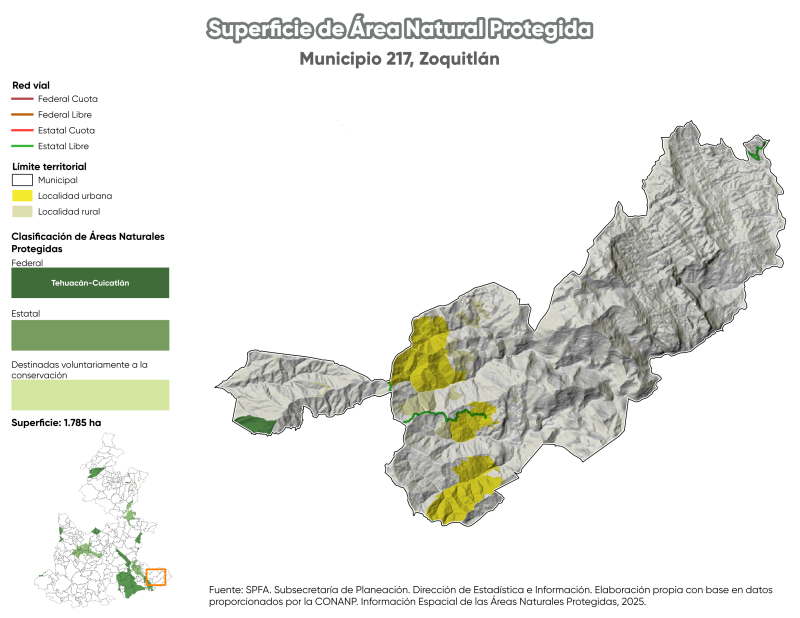
Task: Click the voluntary conservation light green swatch
Action: point(90,394)
